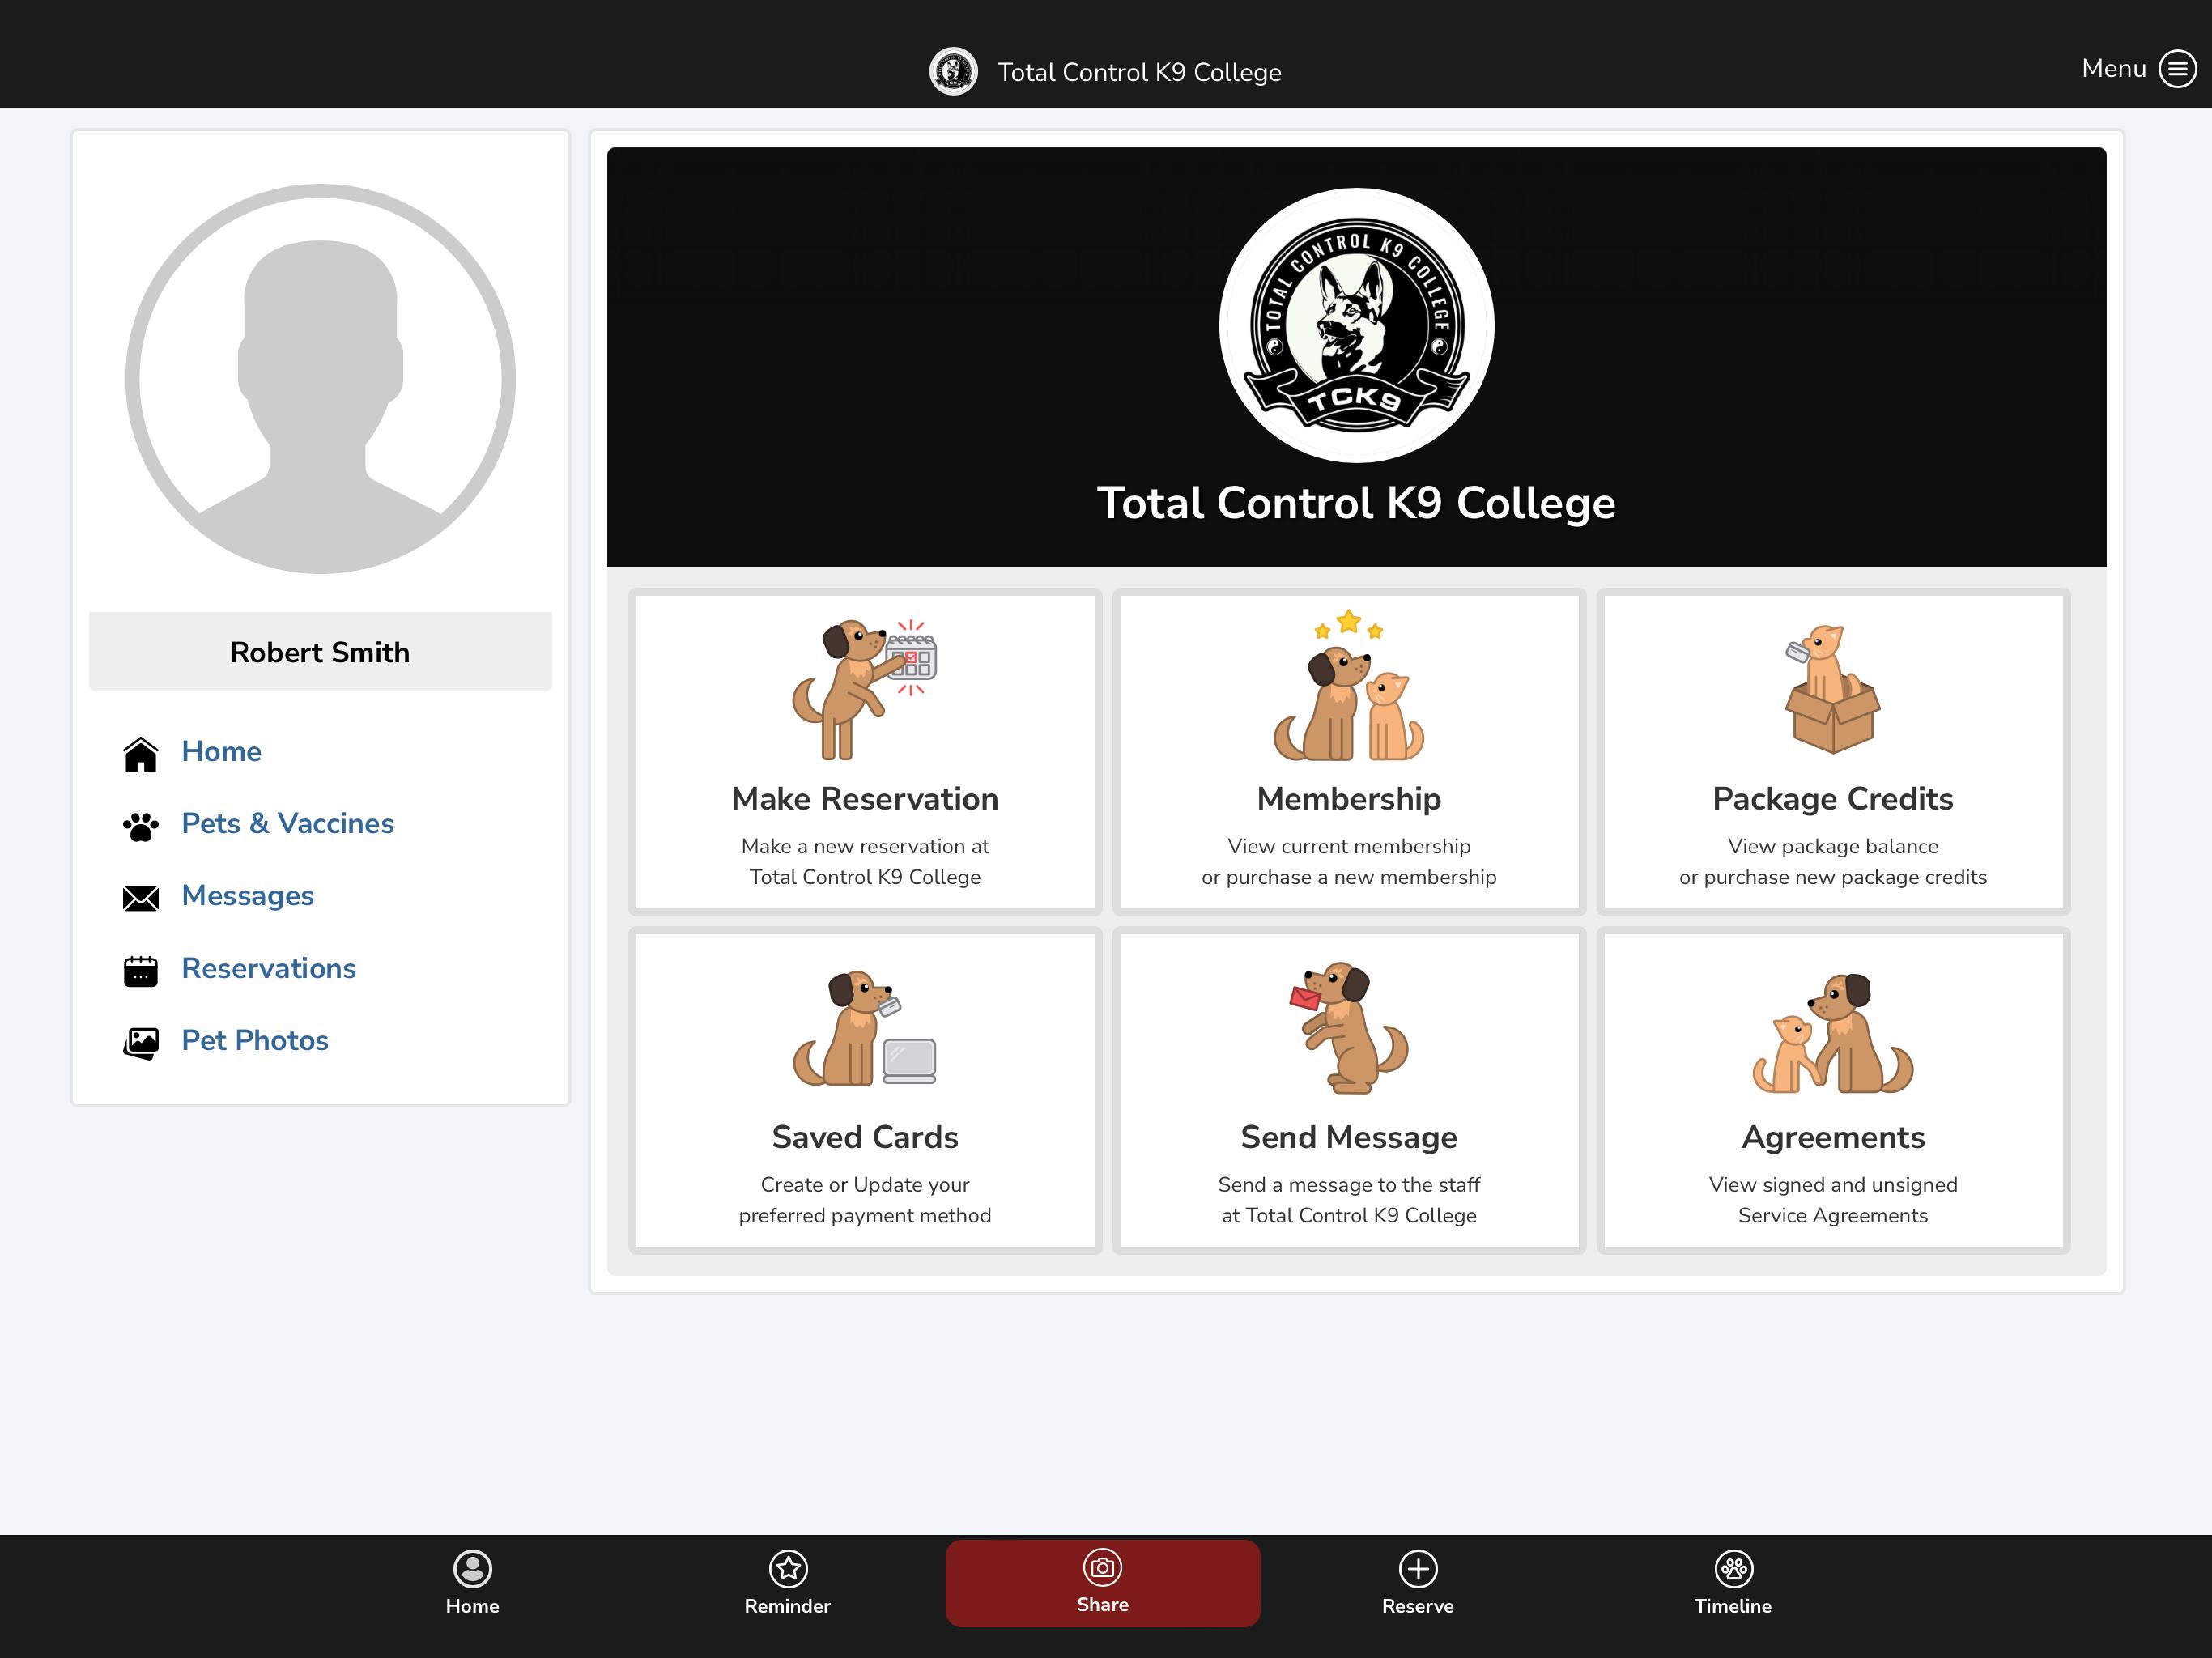Switch to the Timeline tab label
Screen dimensions: 2212x1658
coord(1733,1606)
